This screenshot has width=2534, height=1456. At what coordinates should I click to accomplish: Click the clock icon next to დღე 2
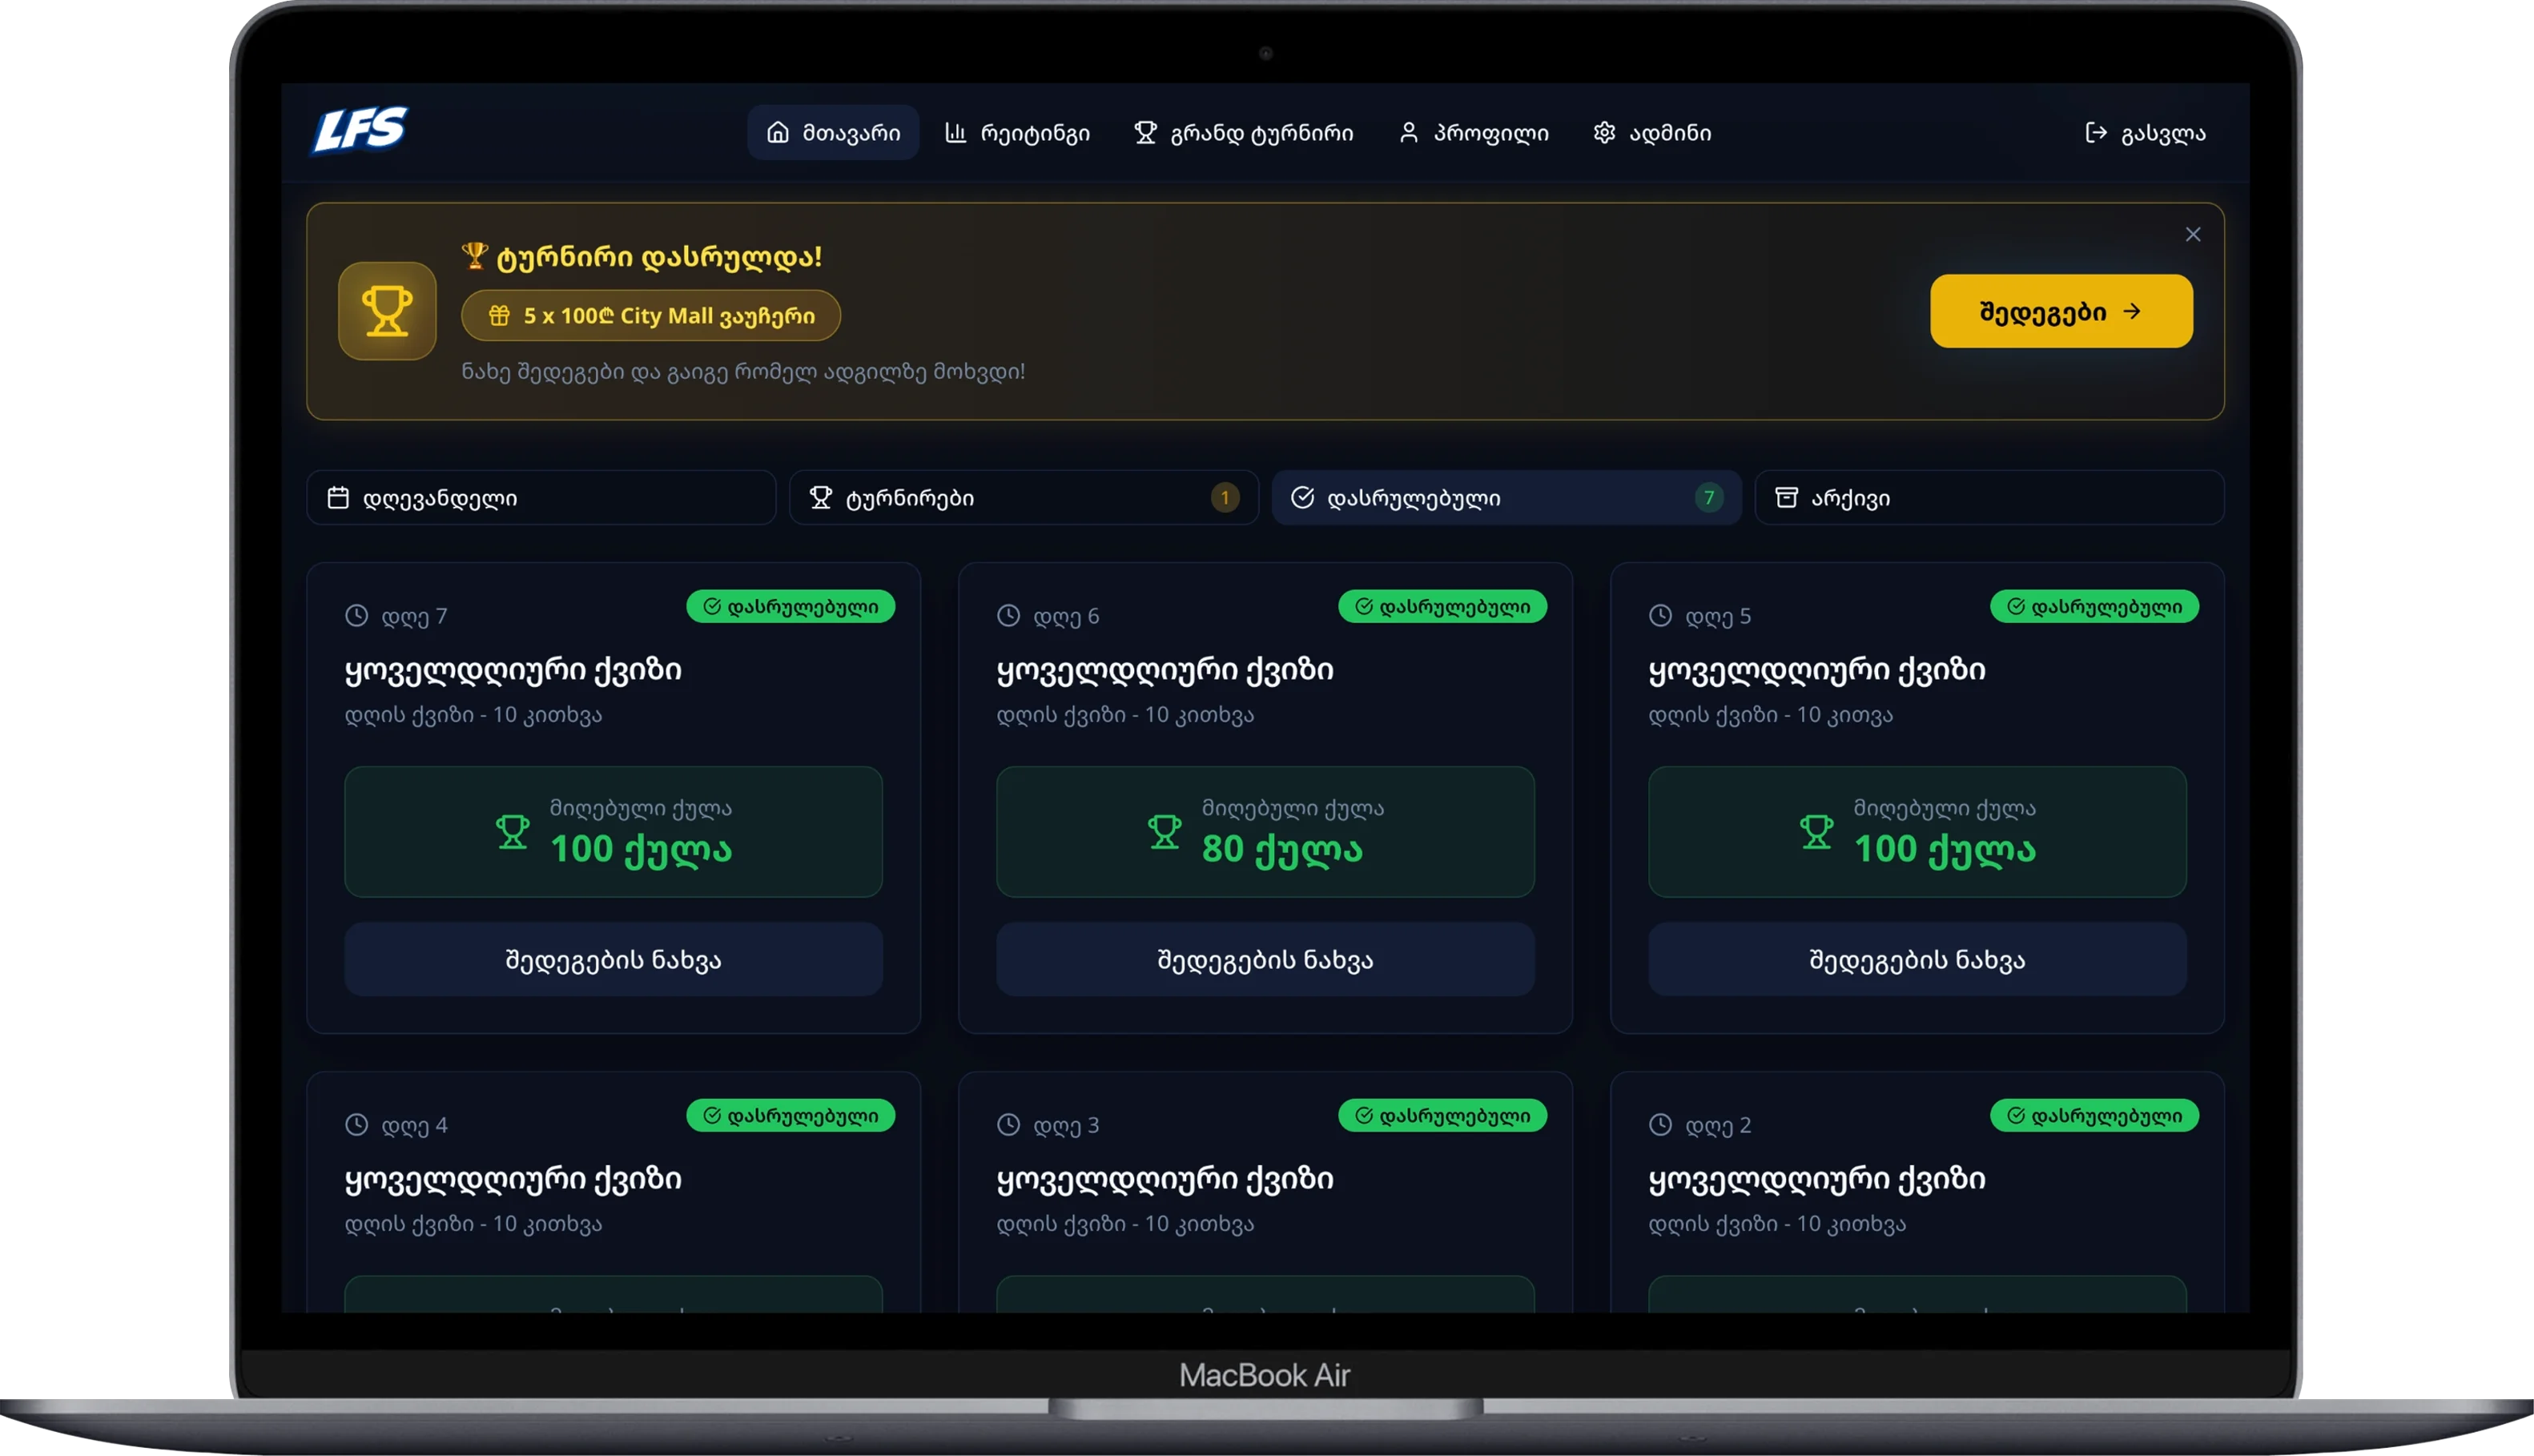click(x=1660, y=1125)
